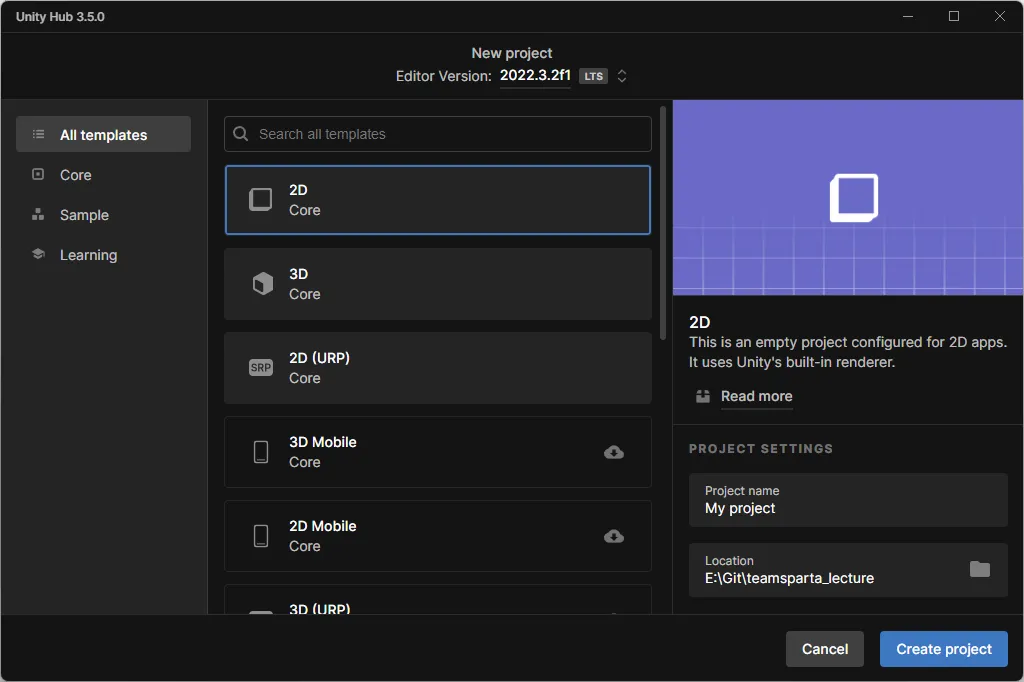Click the search magnifier icon
The image size is (1024, 682).
click(x=240, y=134)
